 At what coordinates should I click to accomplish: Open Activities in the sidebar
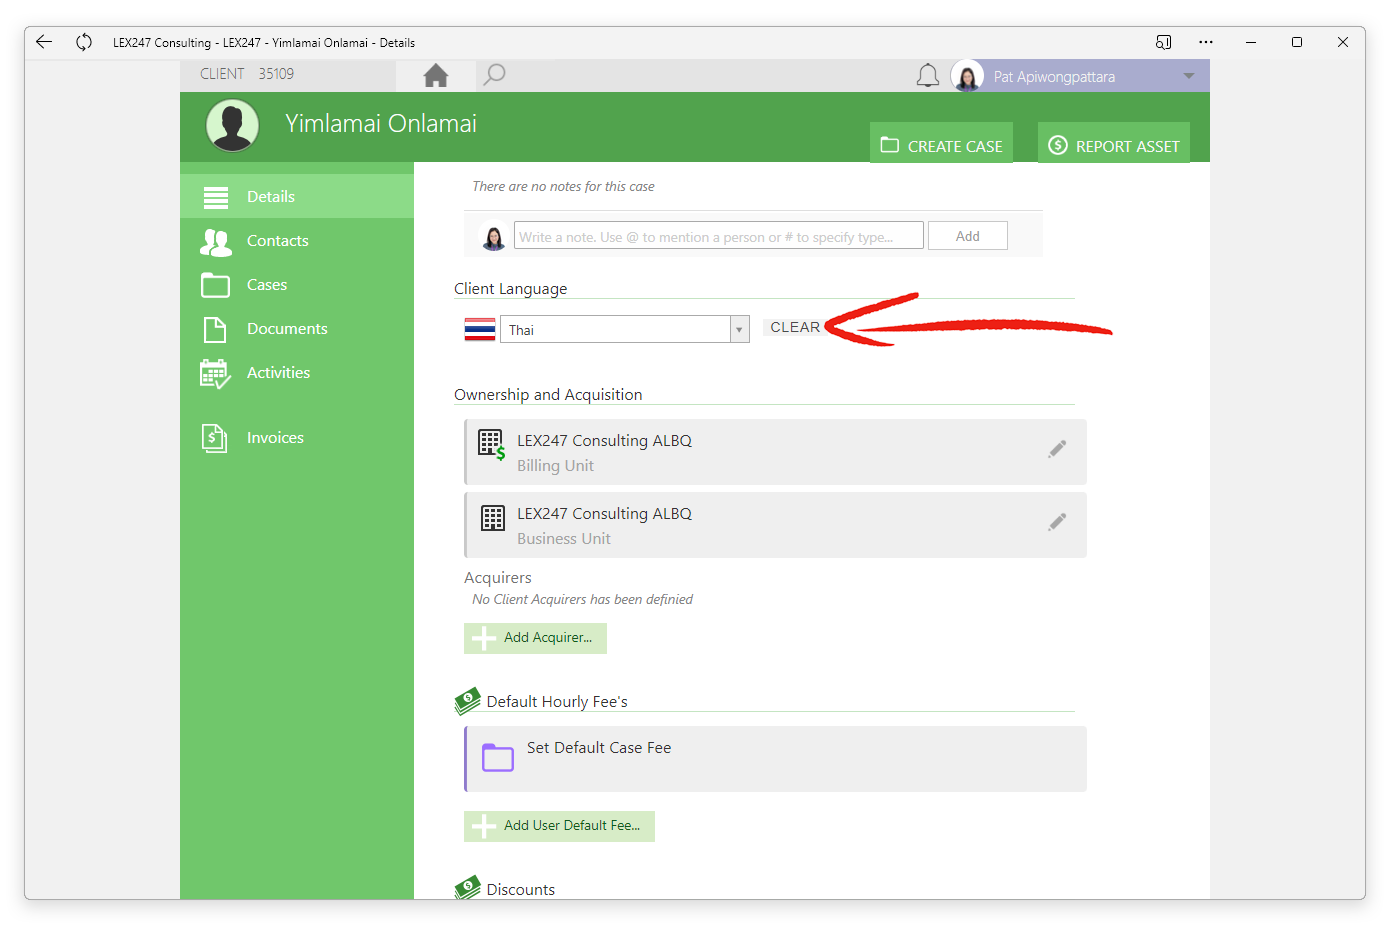pyautogui.click(x=297, y=372)
